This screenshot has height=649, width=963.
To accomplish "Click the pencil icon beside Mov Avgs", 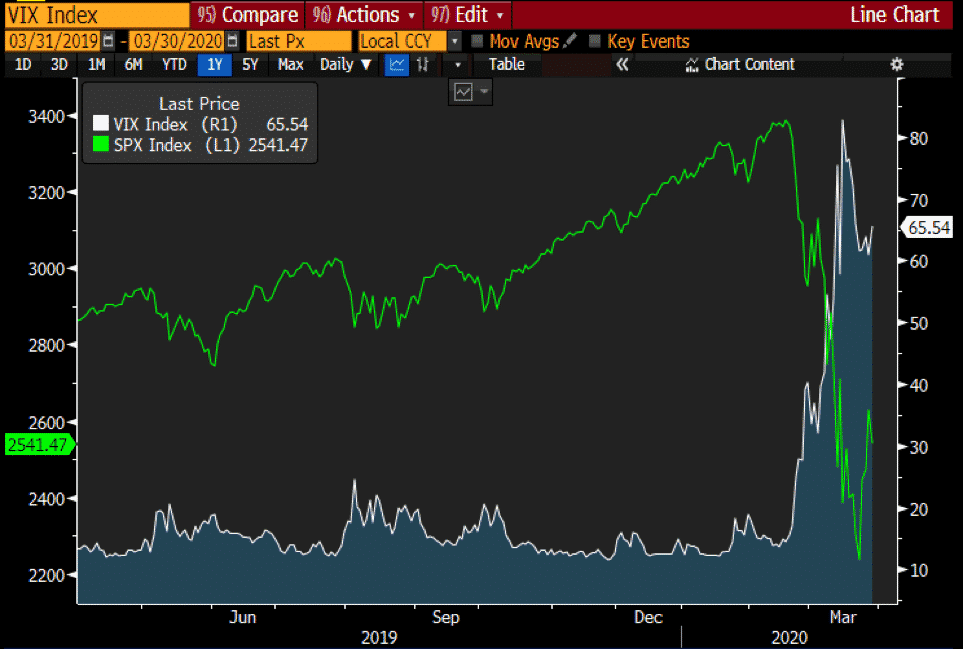I will coord(570,41).
